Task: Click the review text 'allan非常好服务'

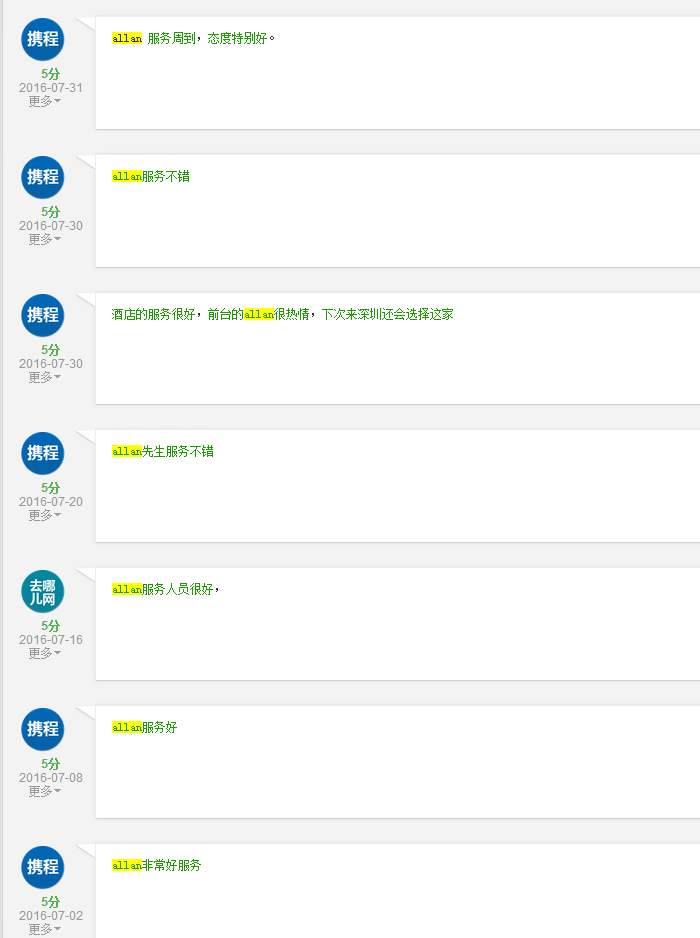Action: 156,866
